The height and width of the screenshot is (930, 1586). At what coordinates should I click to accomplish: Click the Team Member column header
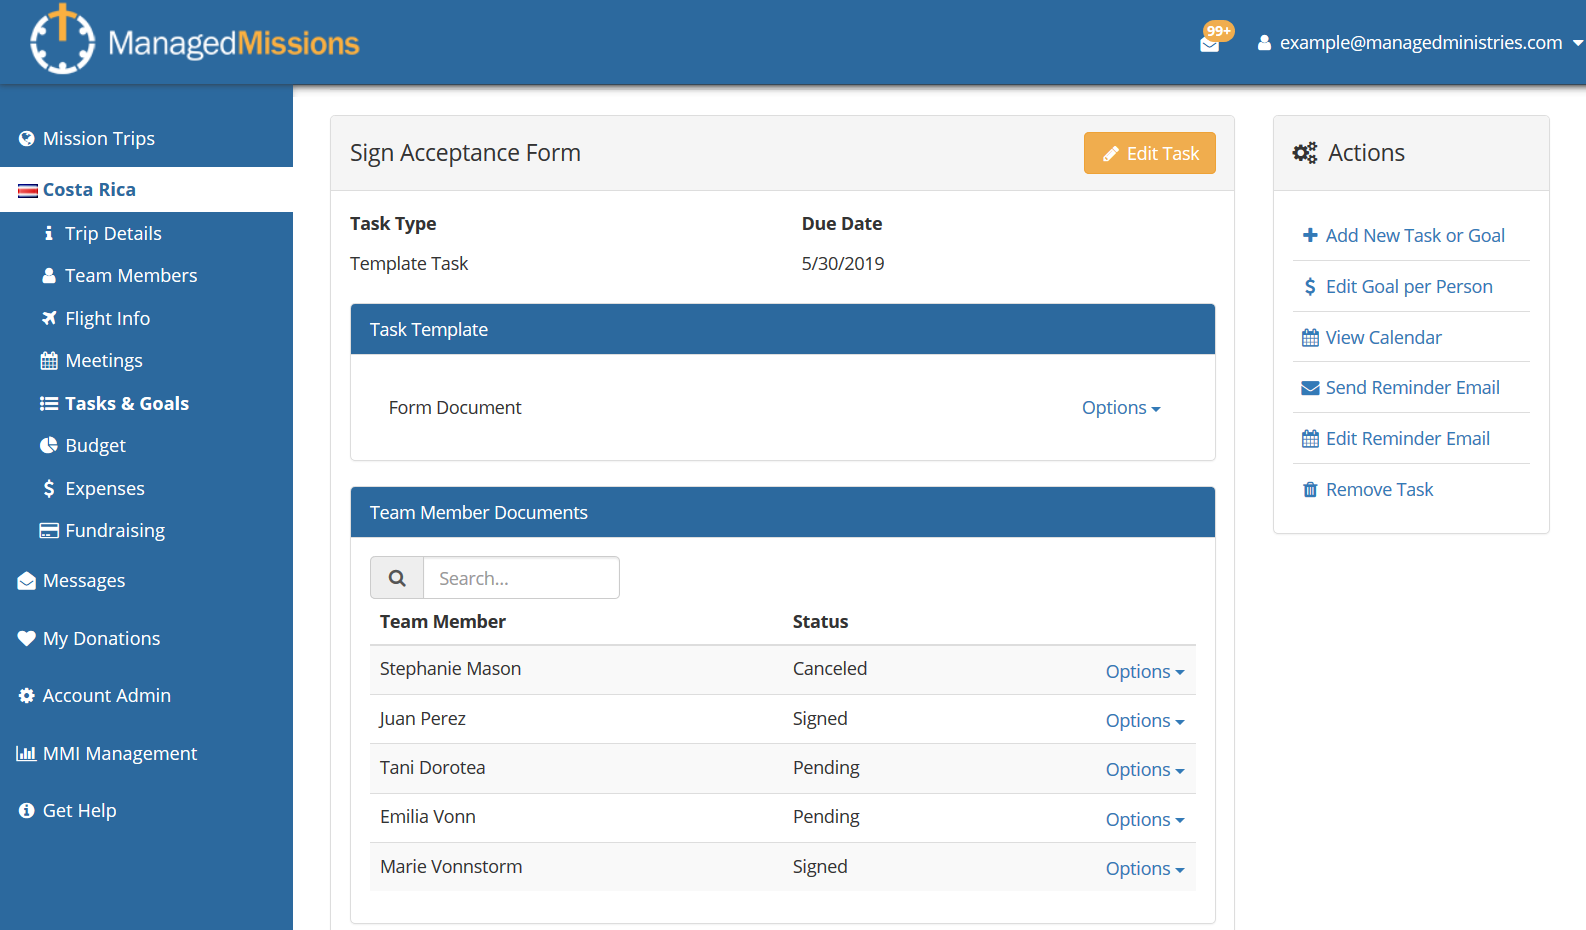click(x=443, y=622)
